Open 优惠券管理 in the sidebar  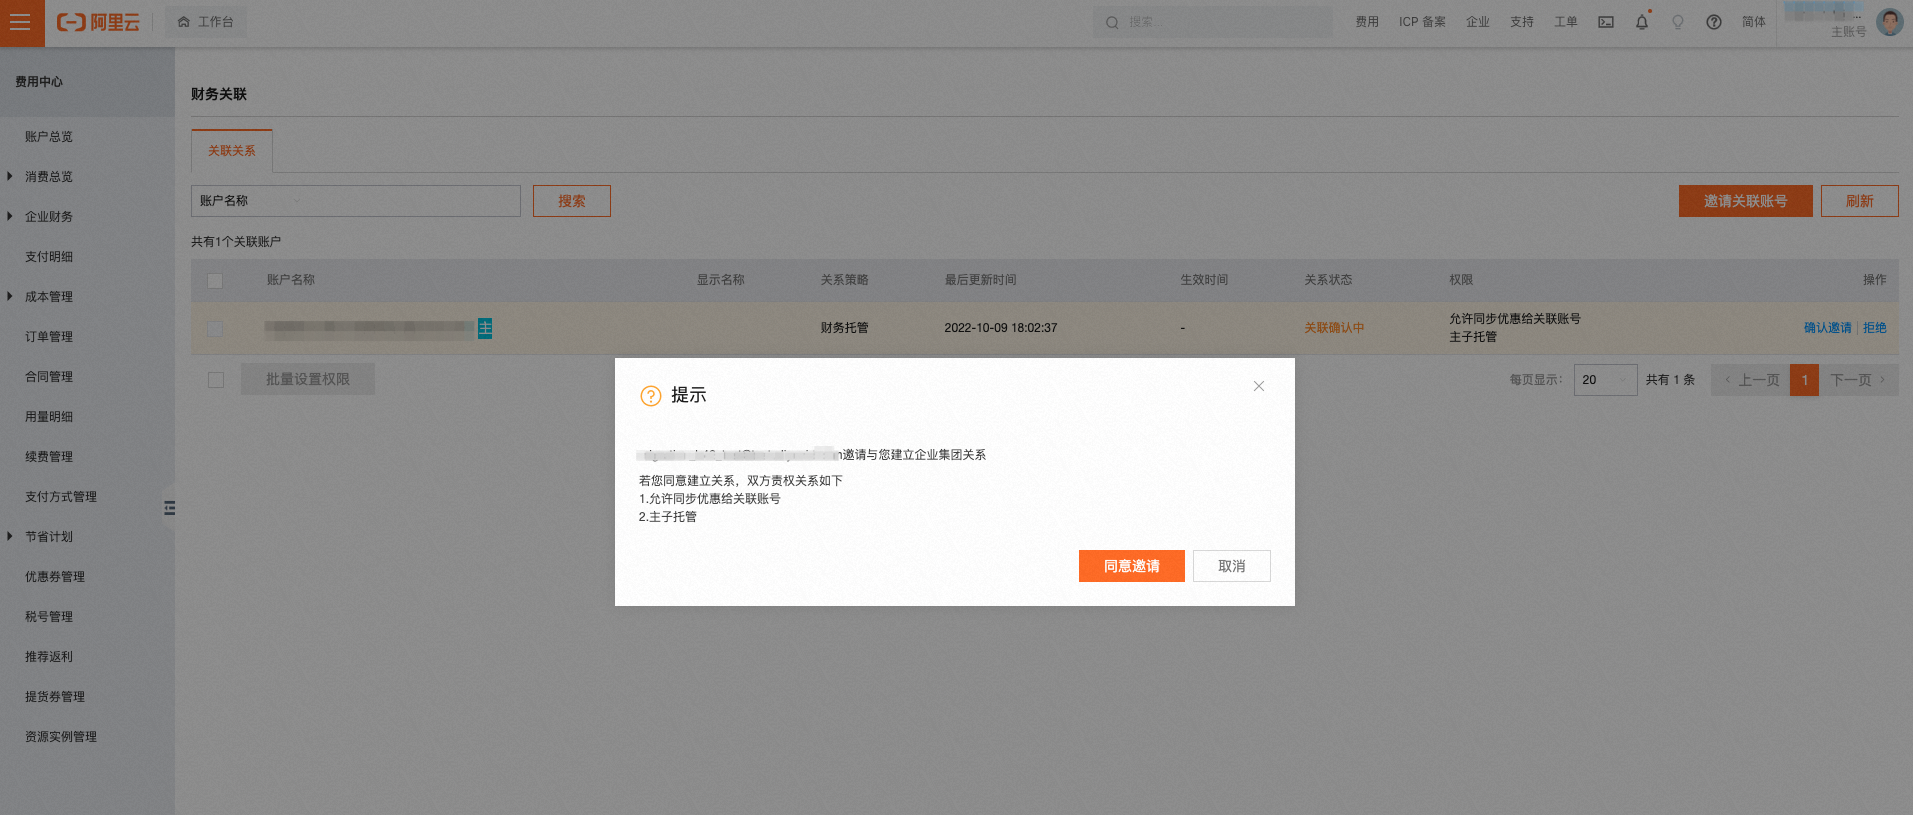(55, 577)
